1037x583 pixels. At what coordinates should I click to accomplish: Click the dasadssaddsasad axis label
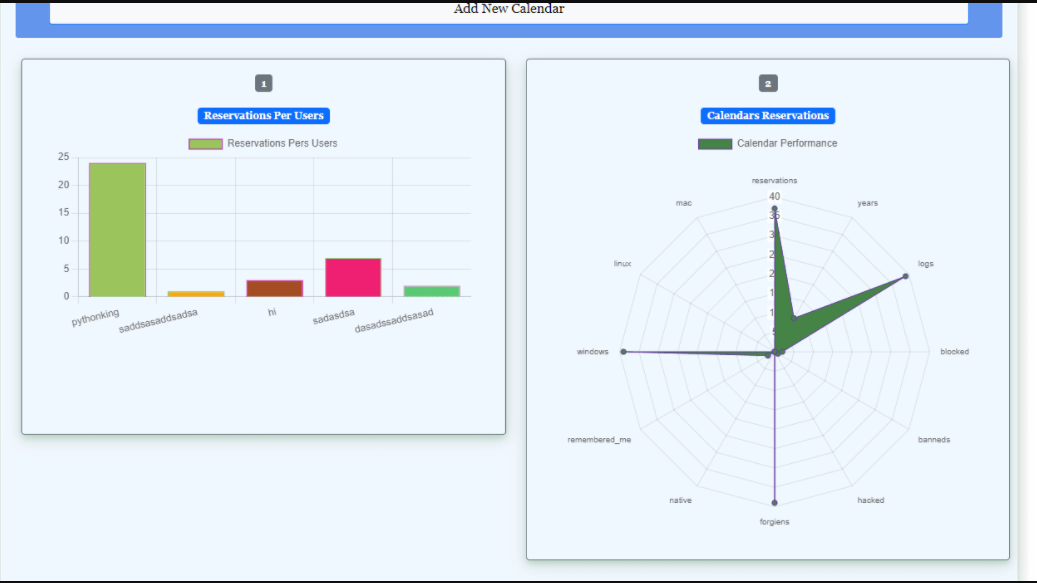394,321
